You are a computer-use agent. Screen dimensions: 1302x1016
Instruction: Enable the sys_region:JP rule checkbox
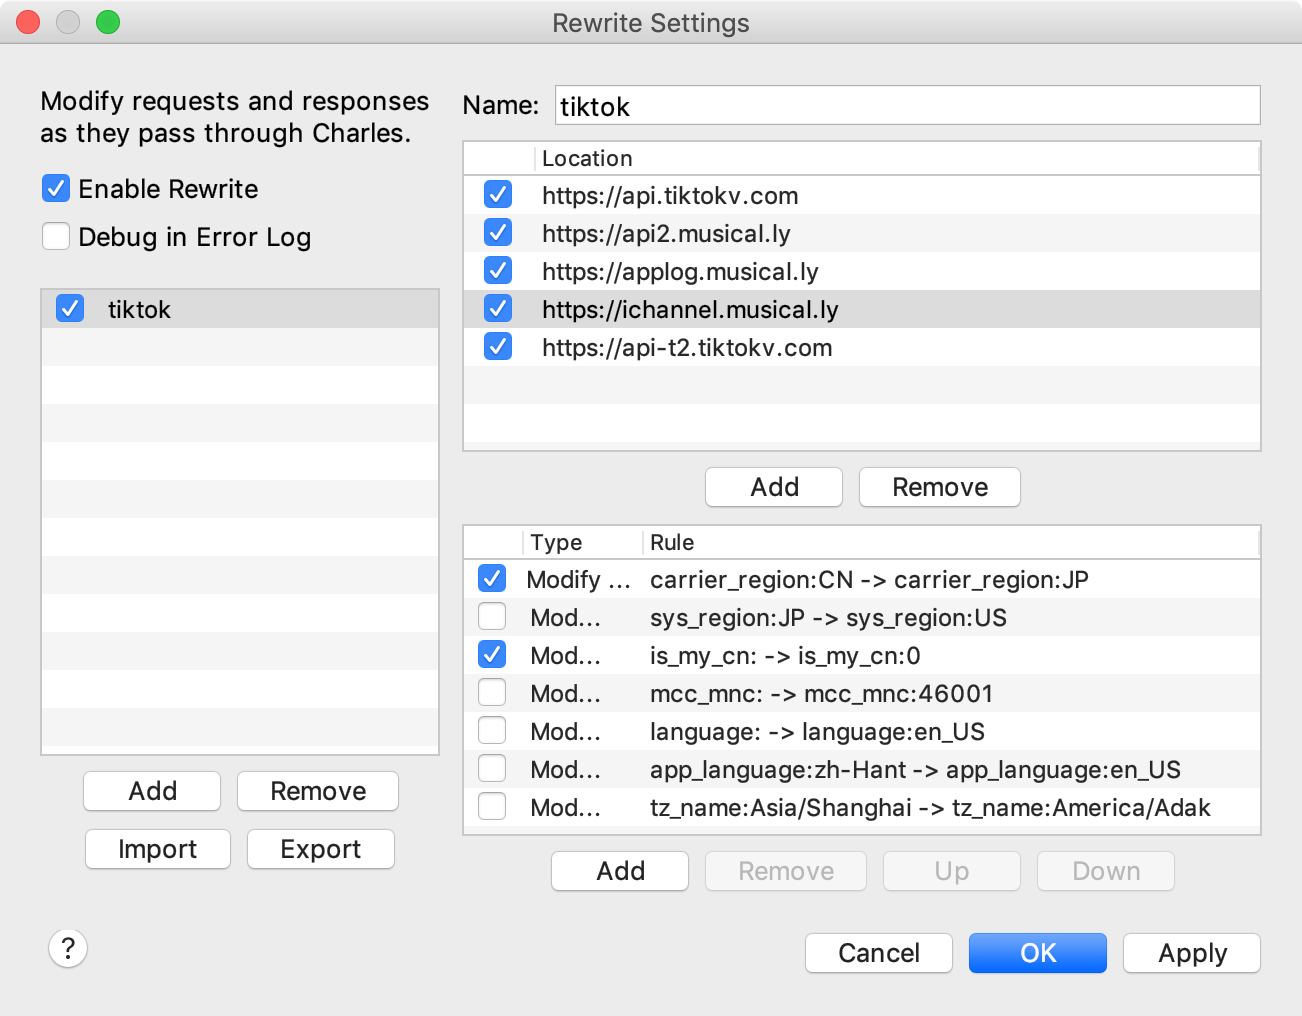[x=492, y=616]
